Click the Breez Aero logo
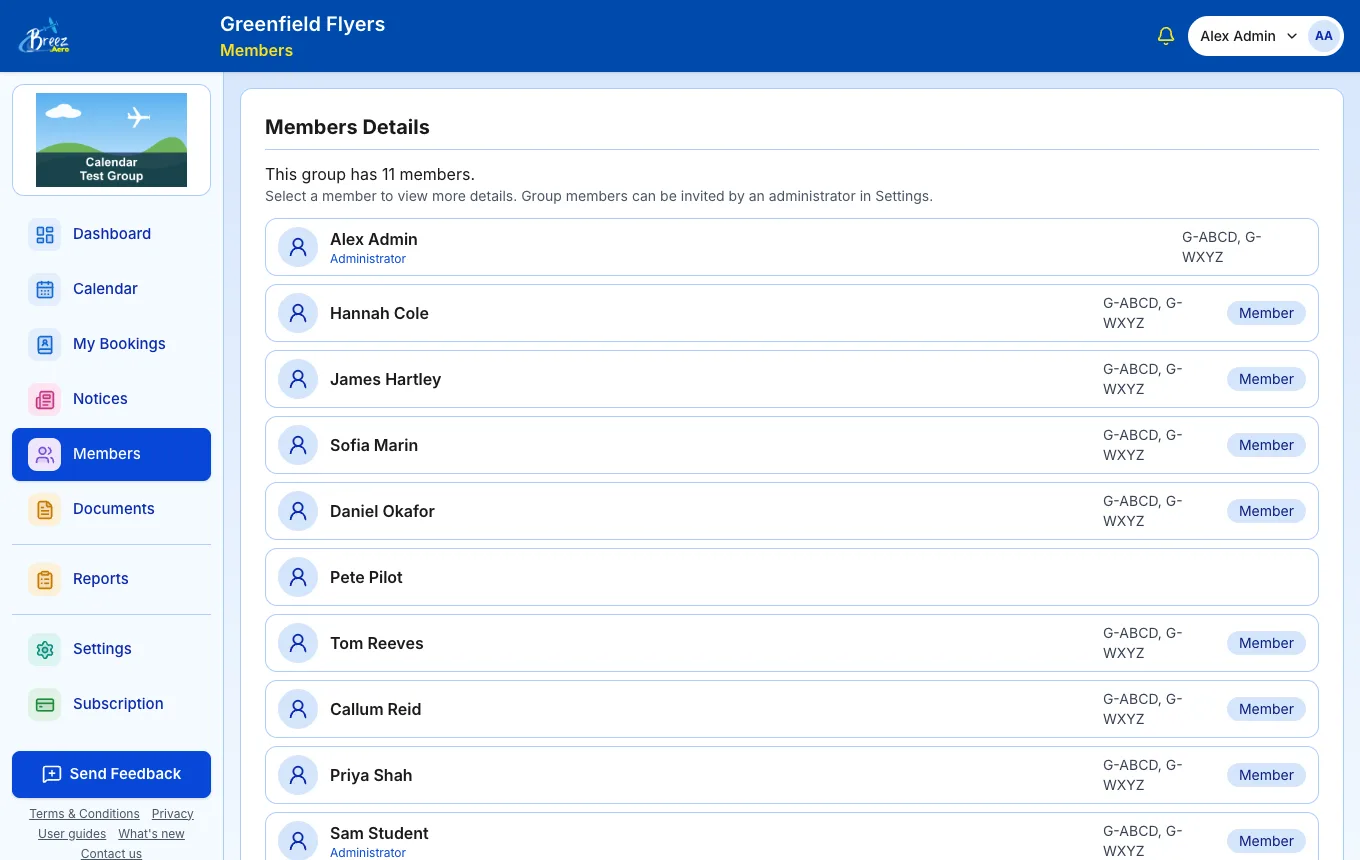The width and height of the screenshot is (1360, 860). pos(44,36)
